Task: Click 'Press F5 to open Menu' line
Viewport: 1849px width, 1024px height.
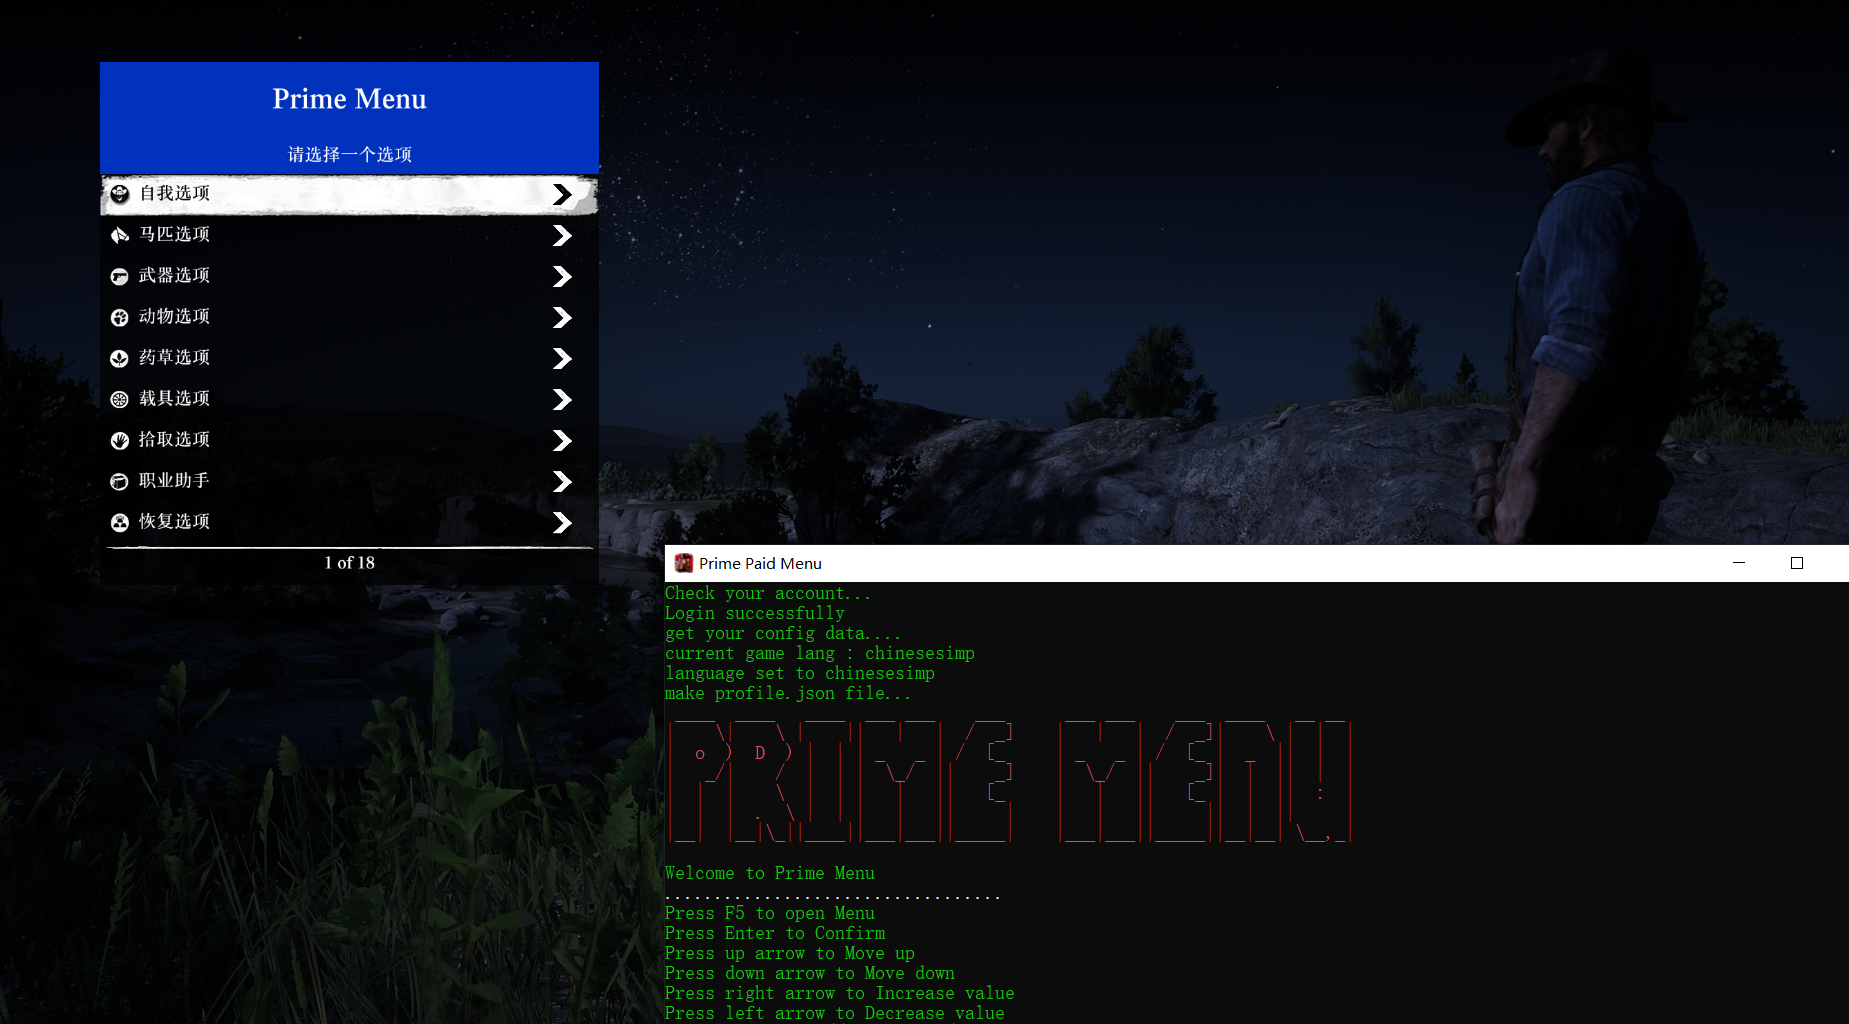Action: [x=770, y=914]
